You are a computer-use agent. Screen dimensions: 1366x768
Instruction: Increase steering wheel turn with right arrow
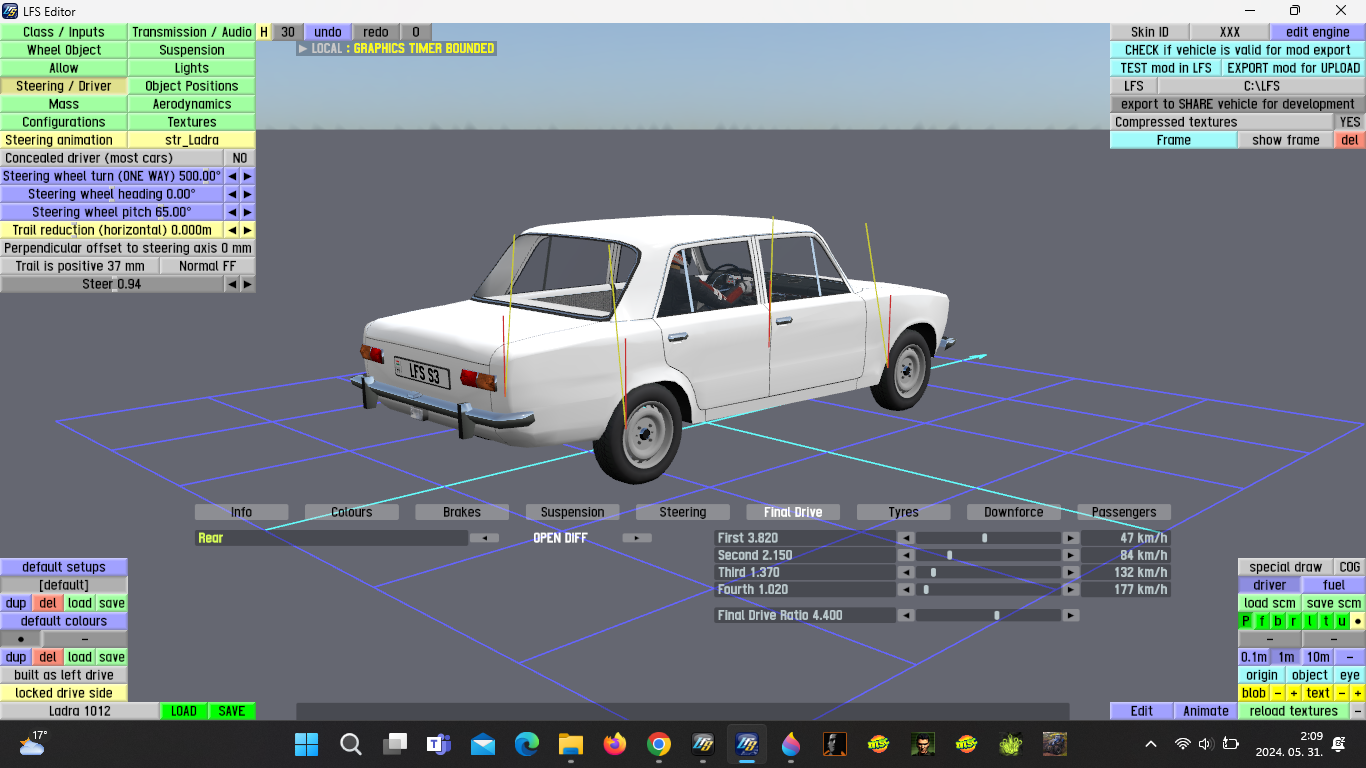248,176
